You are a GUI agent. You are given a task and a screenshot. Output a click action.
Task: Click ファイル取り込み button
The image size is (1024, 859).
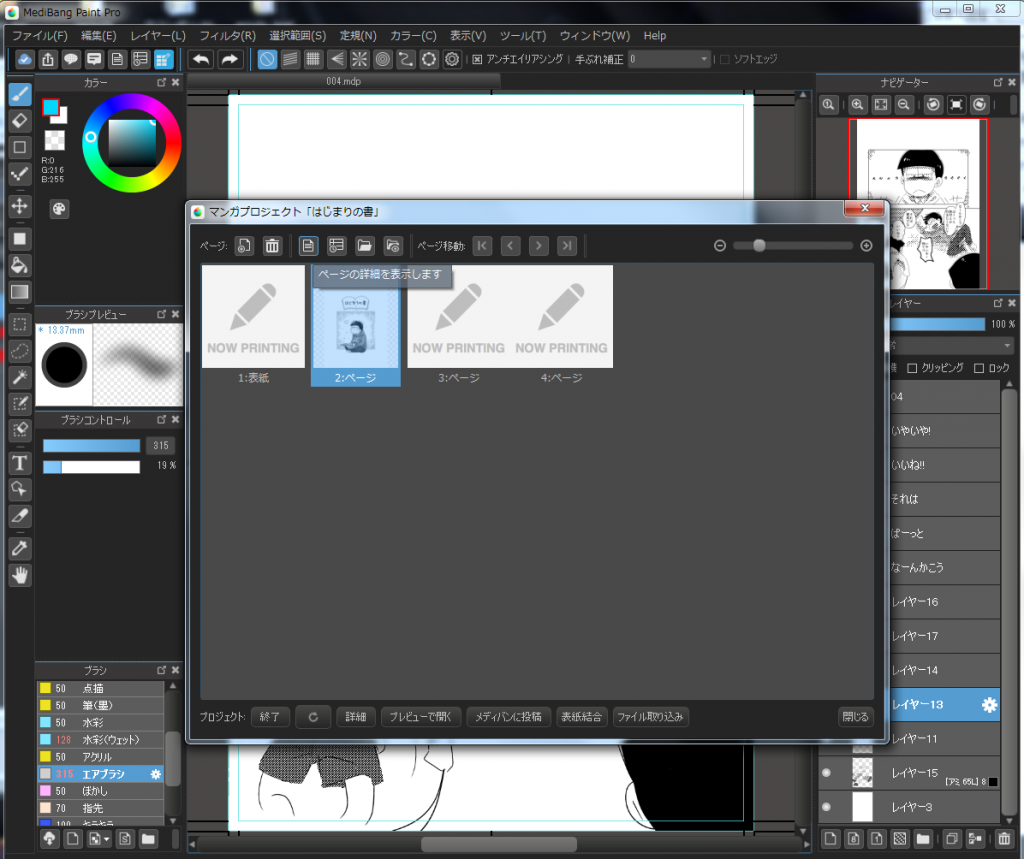[x=650, y=717]
